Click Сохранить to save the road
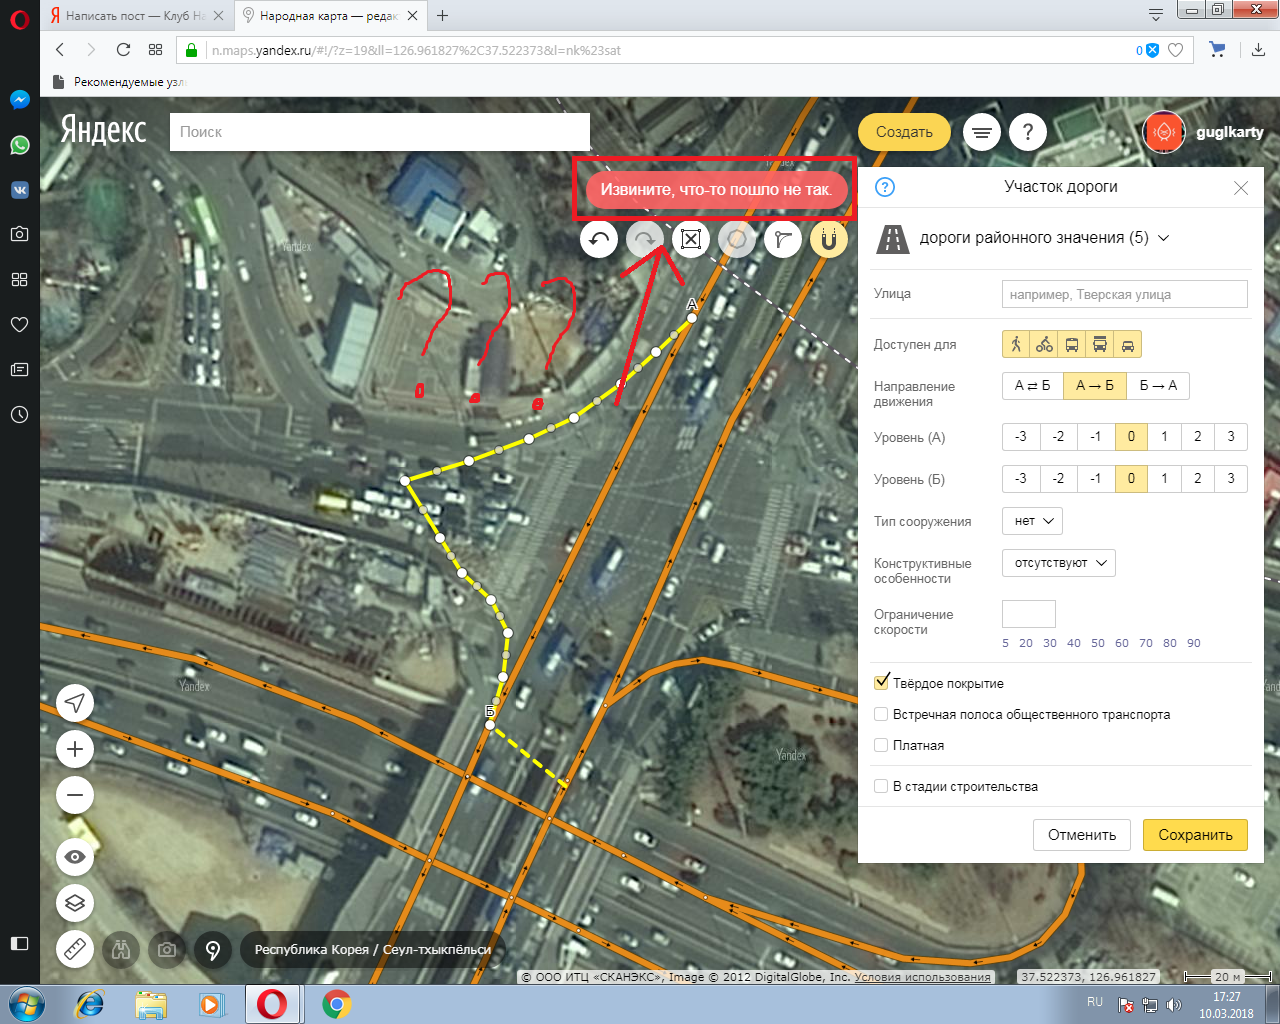Viewport: 1280px width, 1024px height. click(x=1195, y=835)
